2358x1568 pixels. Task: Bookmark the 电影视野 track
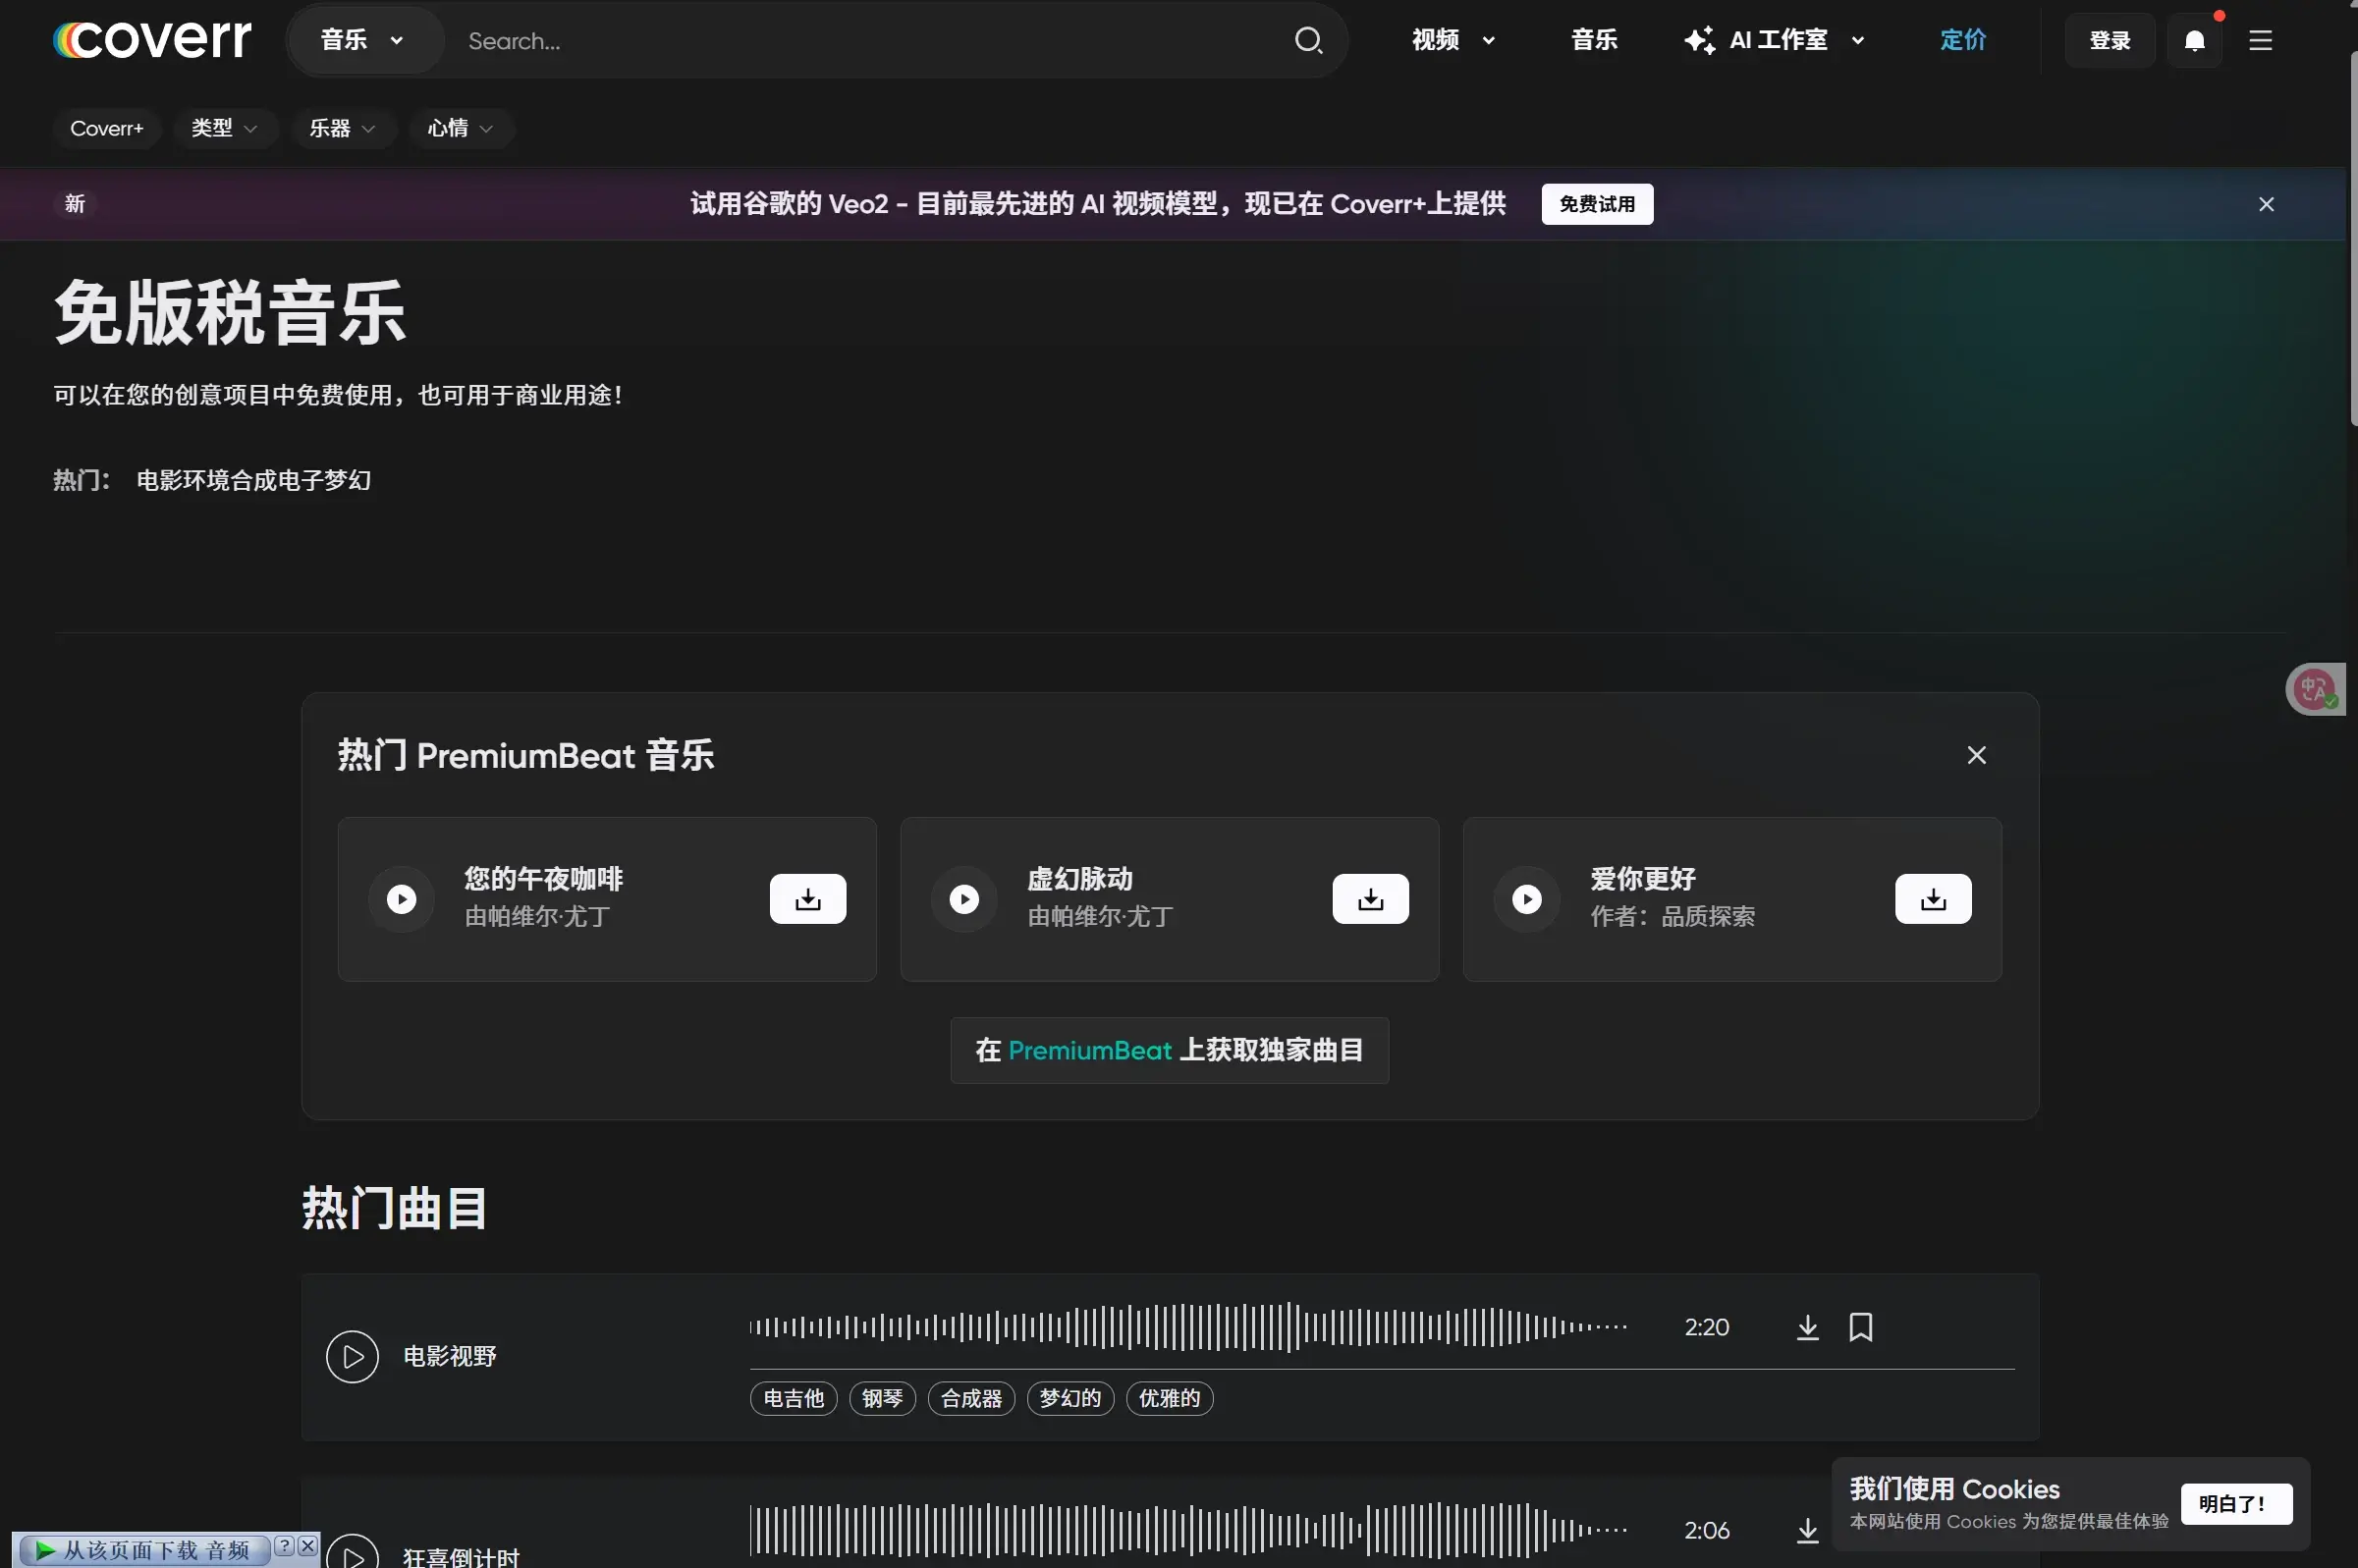pyautogui.click(x=1861, y=1327)
